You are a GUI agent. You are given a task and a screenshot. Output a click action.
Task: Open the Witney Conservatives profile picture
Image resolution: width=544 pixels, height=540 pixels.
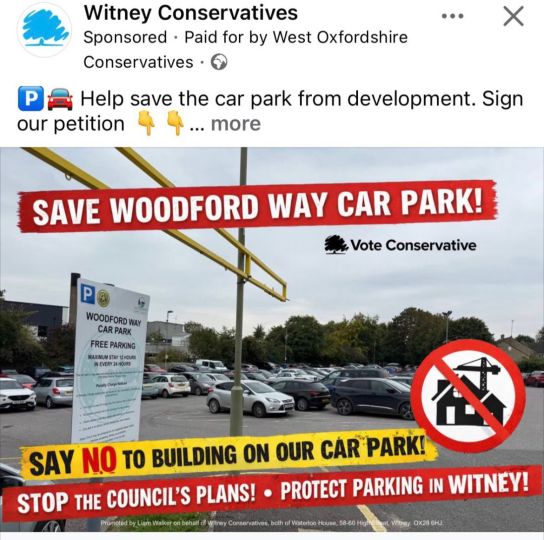pos(44,29)
